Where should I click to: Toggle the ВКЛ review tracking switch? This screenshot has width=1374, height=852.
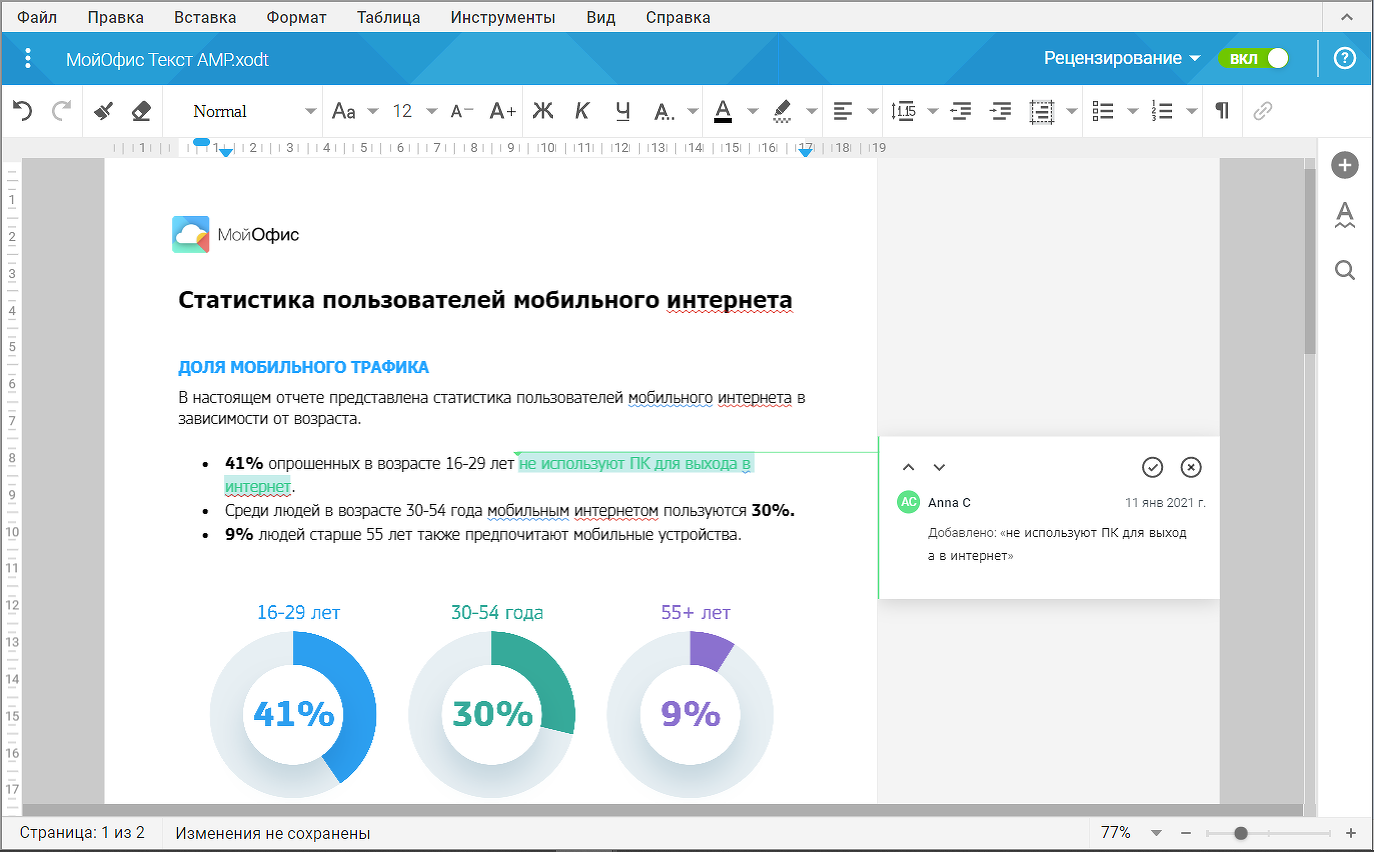1254,58
